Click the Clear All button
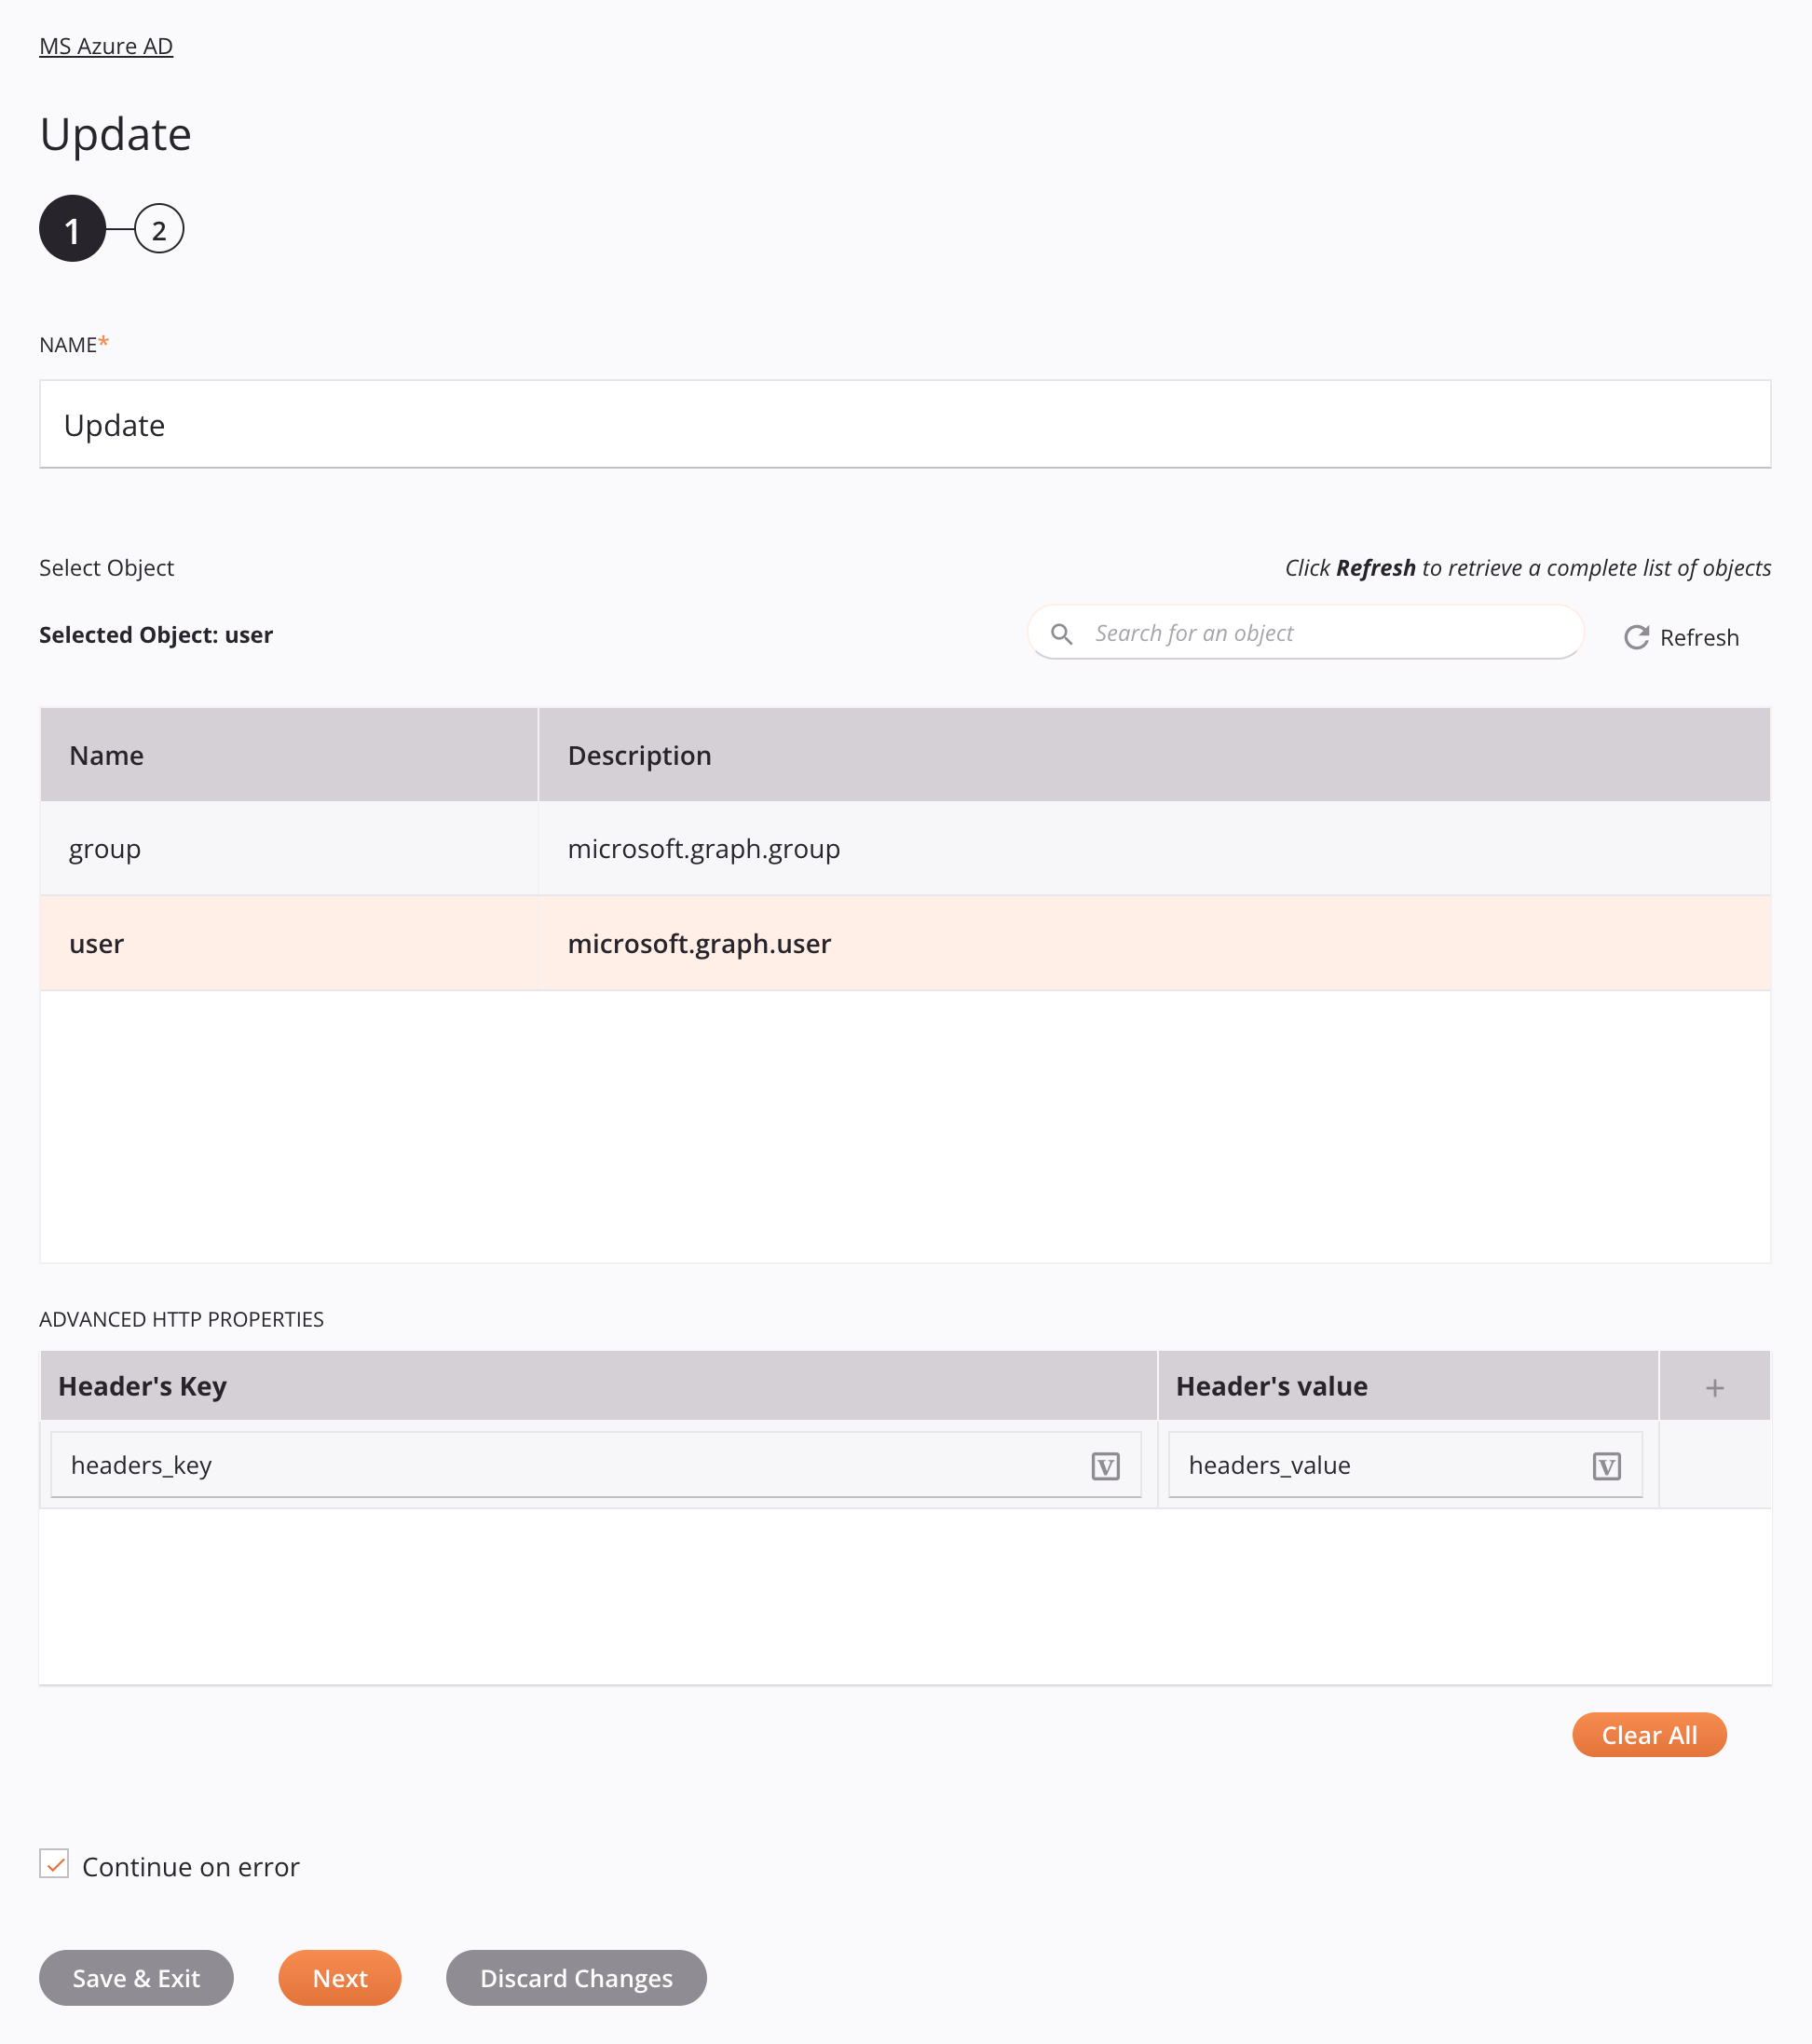The width and height of the screenshot is (1812, 2044). click(x=1649, y=1735)
